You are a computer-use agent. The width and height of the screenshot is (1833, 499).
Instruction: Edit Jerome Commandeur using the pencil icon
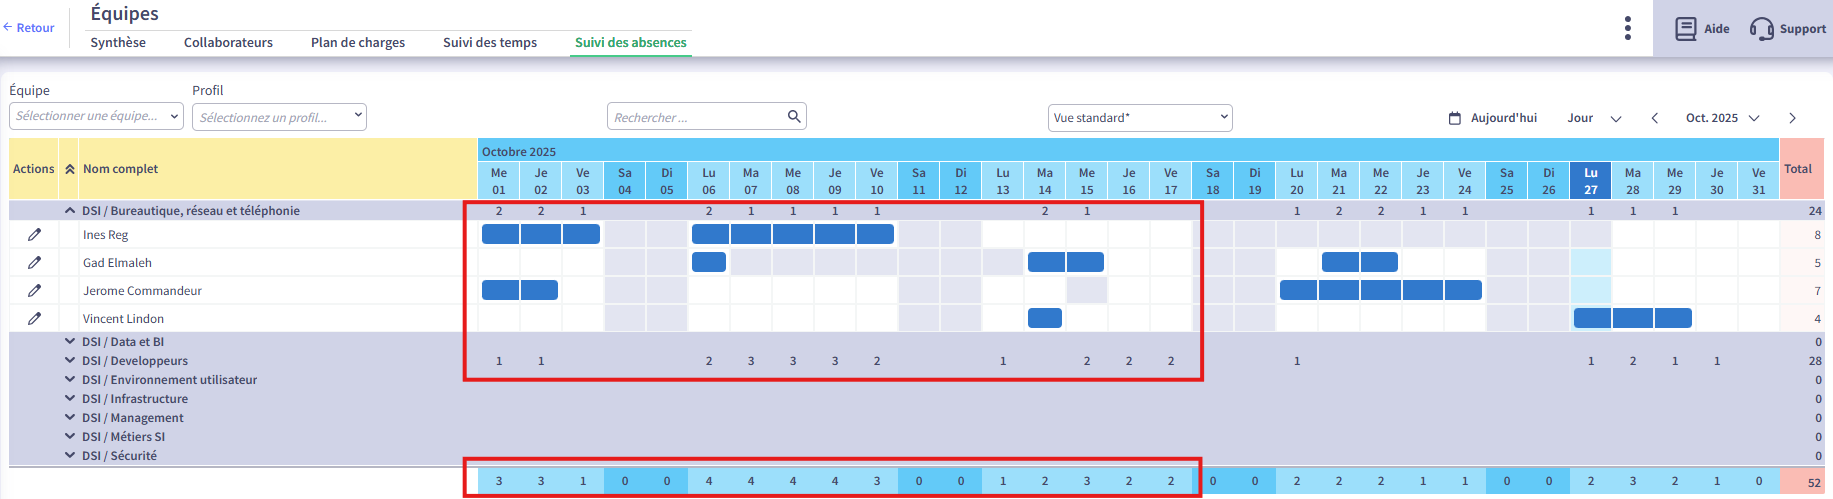[34, 291]
